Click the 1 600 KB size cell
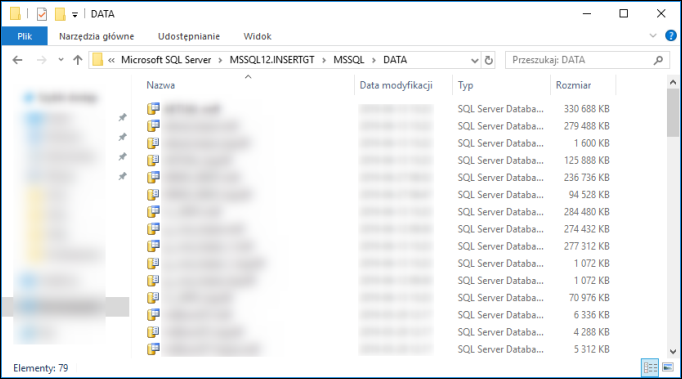Screen dimensions: 682x379 click(x=591, y=143)
